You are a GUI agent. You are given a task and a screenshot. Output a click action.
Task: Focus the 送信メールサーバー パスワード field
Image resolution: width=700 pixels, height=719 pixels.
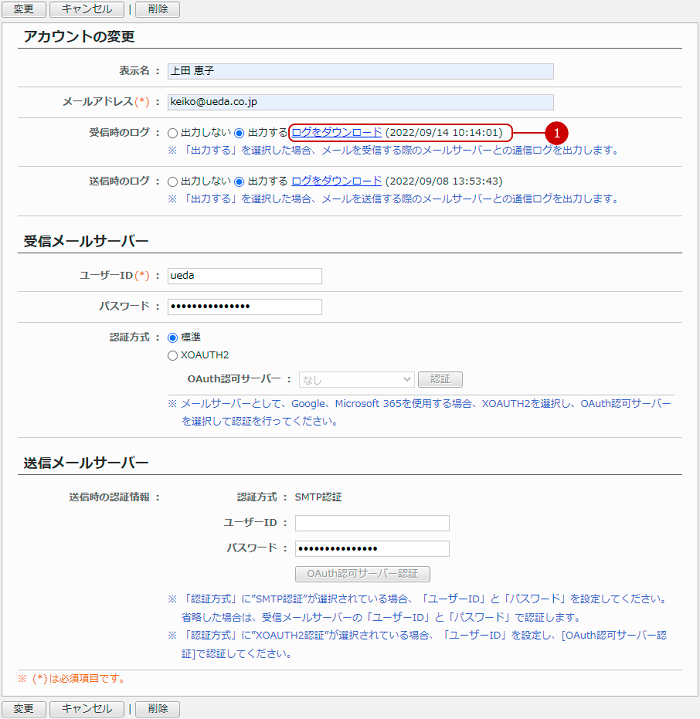tap(372, 549)
